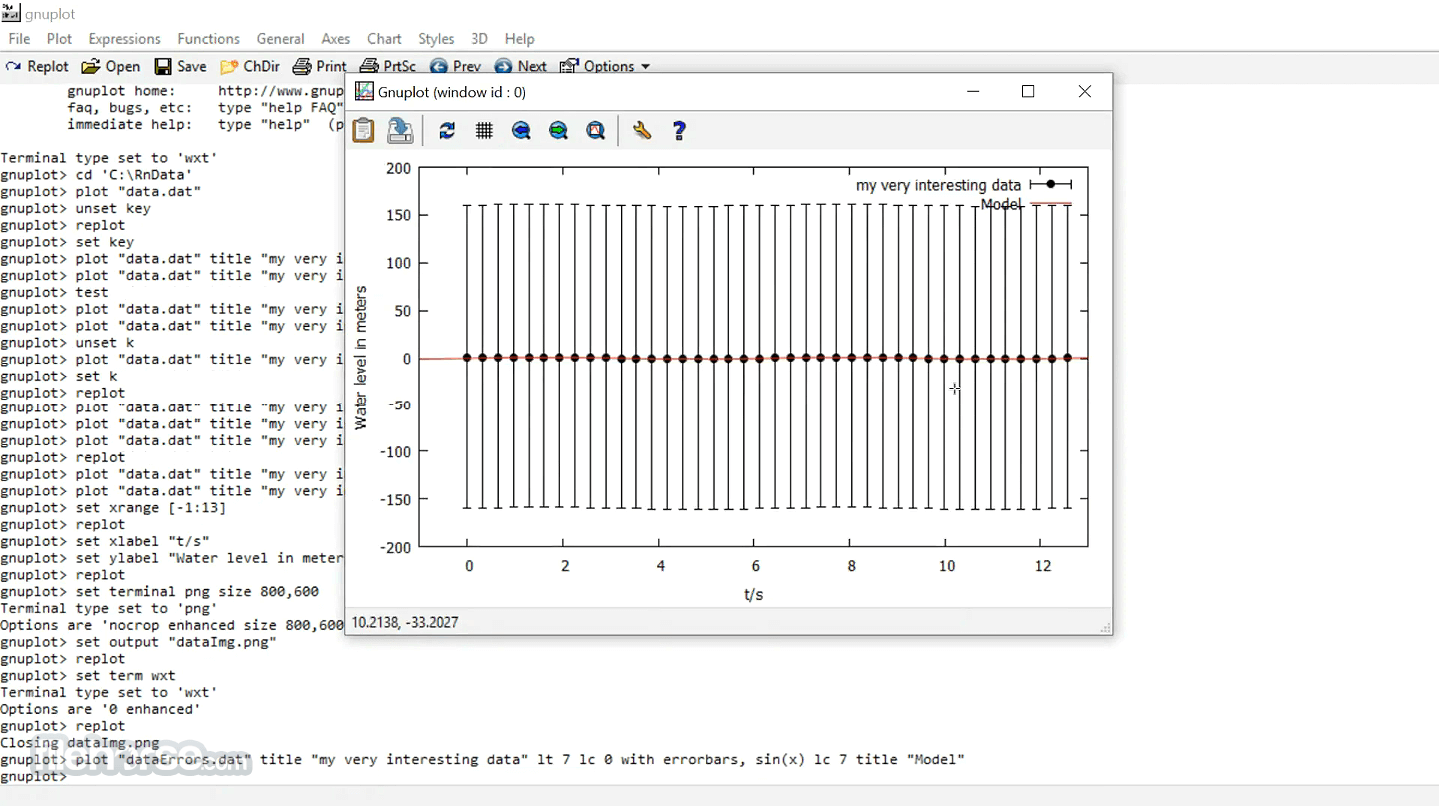
Task: Click the resize grip of plot window
Action: click(x=1105, y=627)
